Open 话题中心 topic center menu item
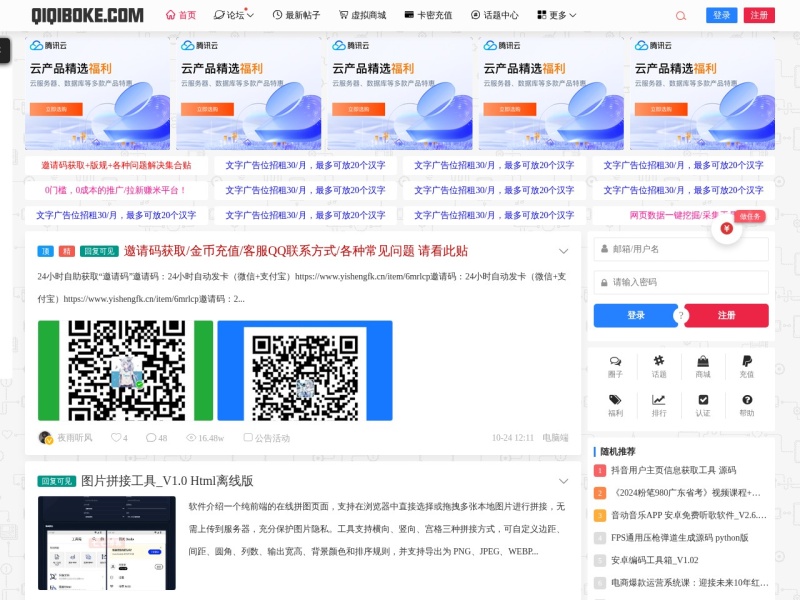800x600 pixels. click(494, 15)
